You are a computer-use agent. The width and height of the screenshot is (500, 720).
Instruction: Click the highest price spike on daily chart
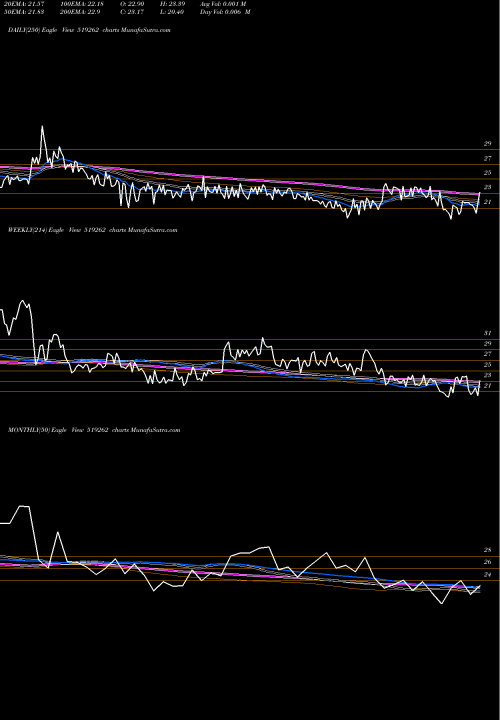42,127
